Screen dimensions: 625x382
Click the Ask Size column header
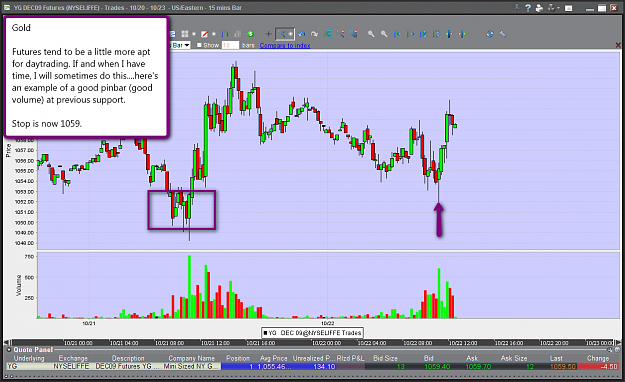tap(514, 358)
